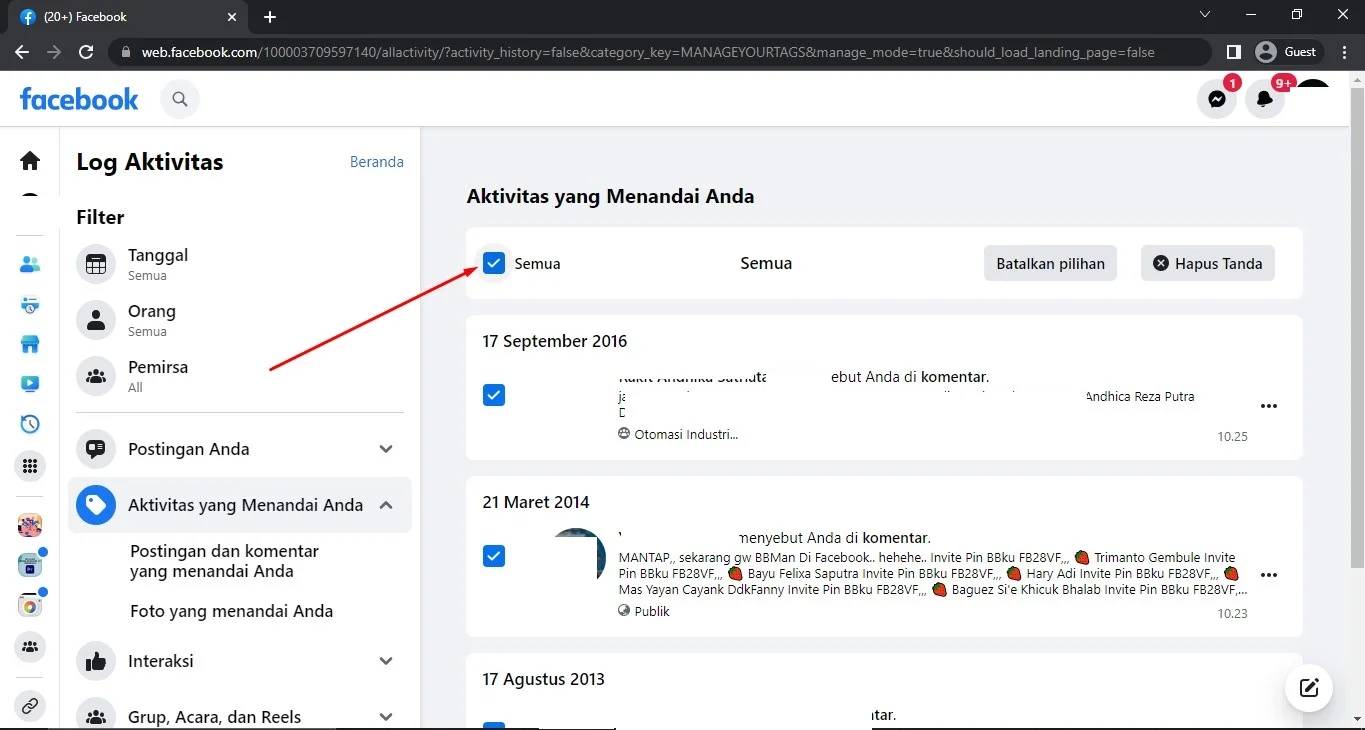
Task: Click the calendar icon for Tanggal filter
Action: point(96,264)
